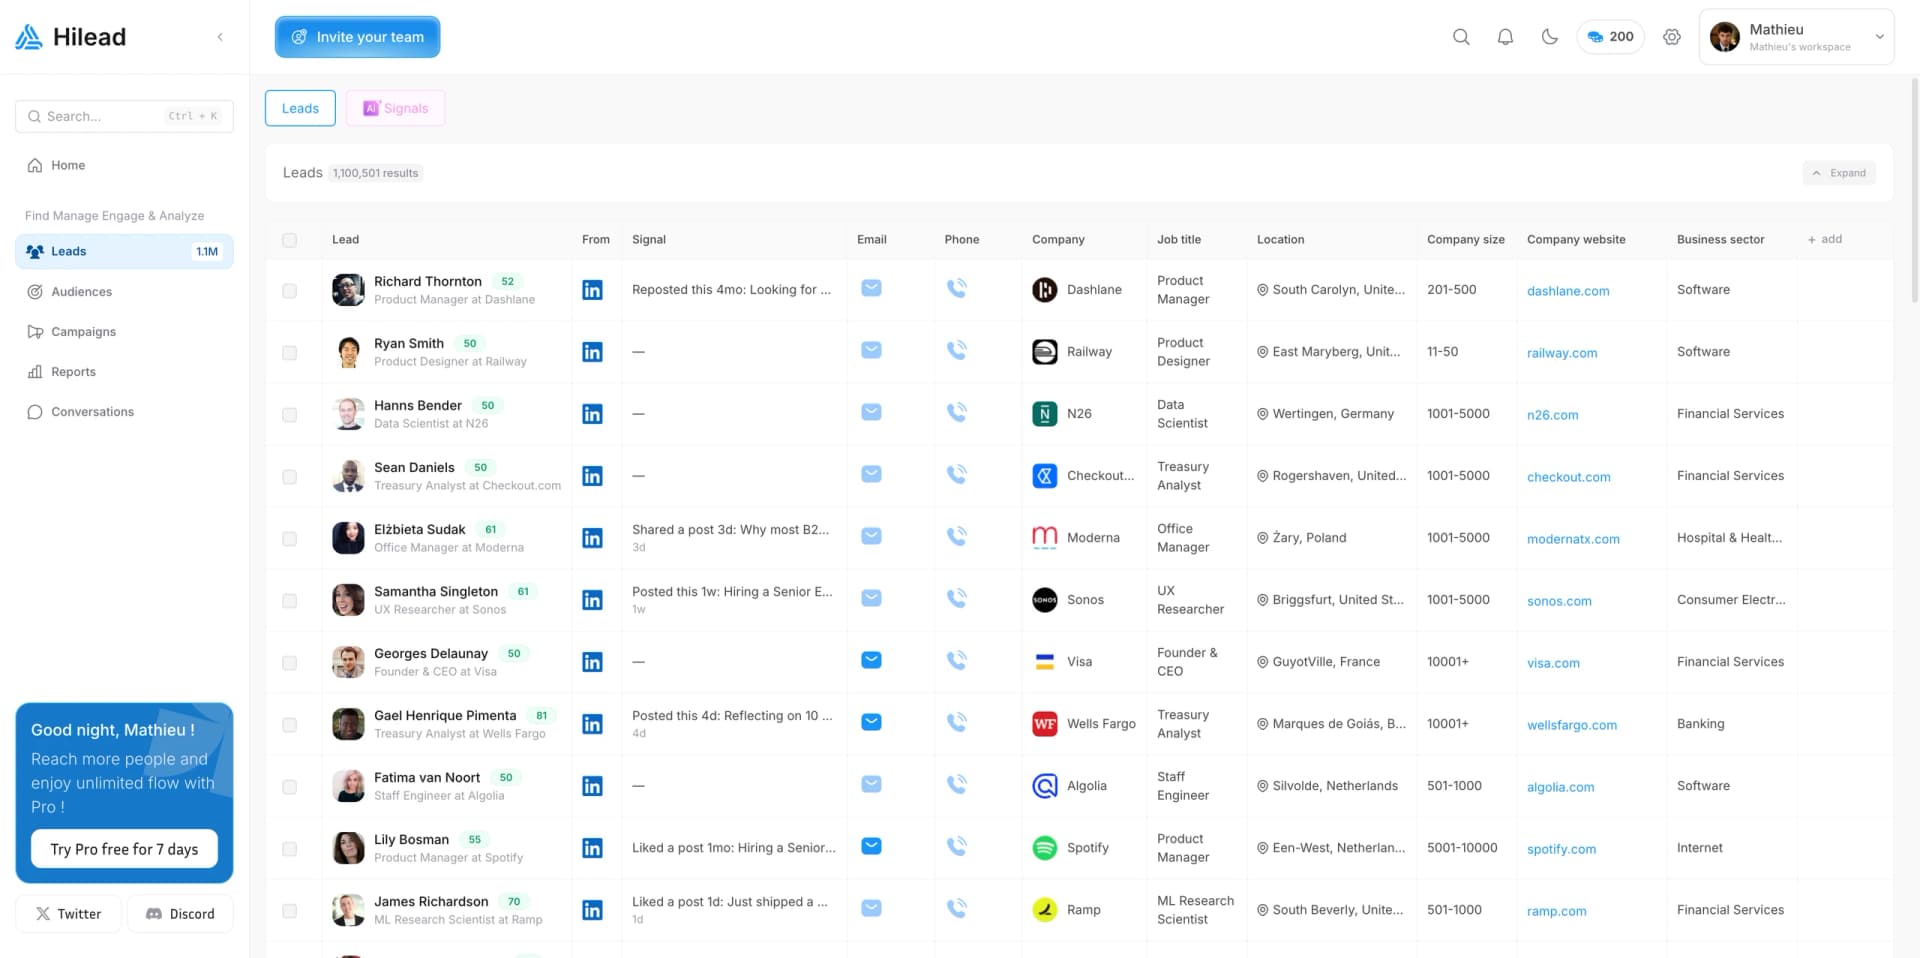Click Georges Delaunay's profile photo

[348, 662]
